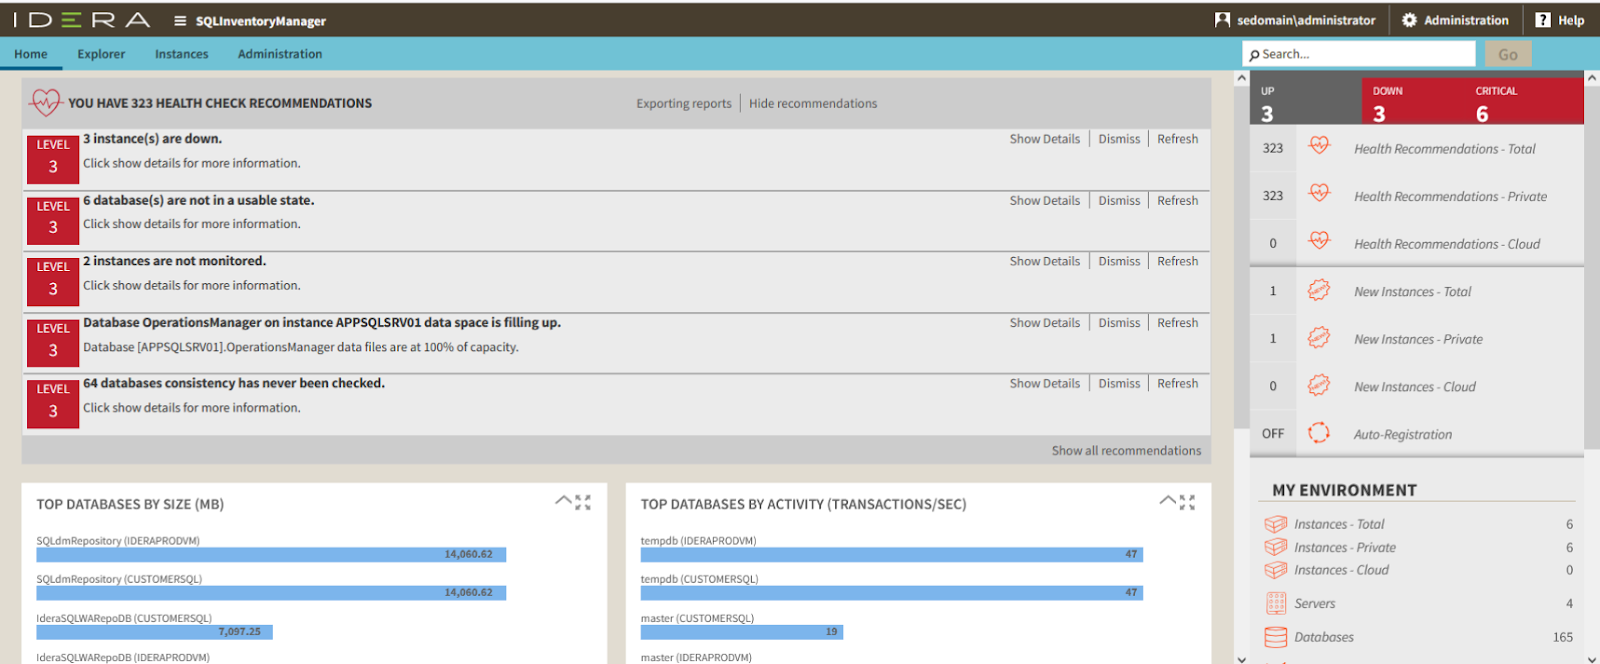Click the Health Recommendations - Cloud heart icon
Screen dimensions: 1600x664
pyautogui.click(x=1319, y=240)
